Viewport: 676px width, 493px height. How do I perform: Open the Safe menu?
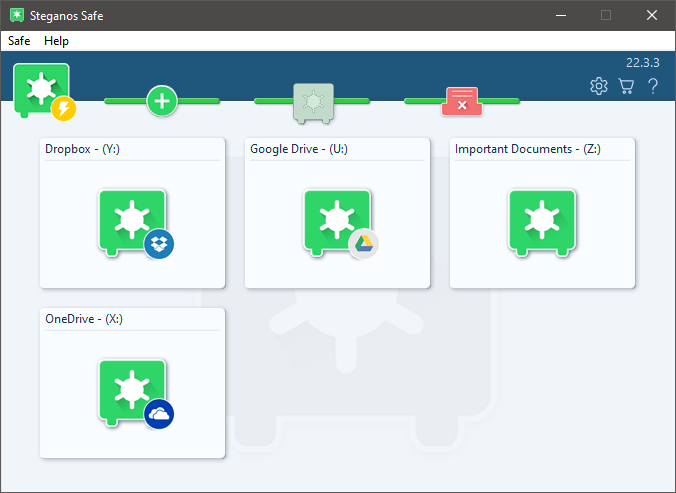19,41
